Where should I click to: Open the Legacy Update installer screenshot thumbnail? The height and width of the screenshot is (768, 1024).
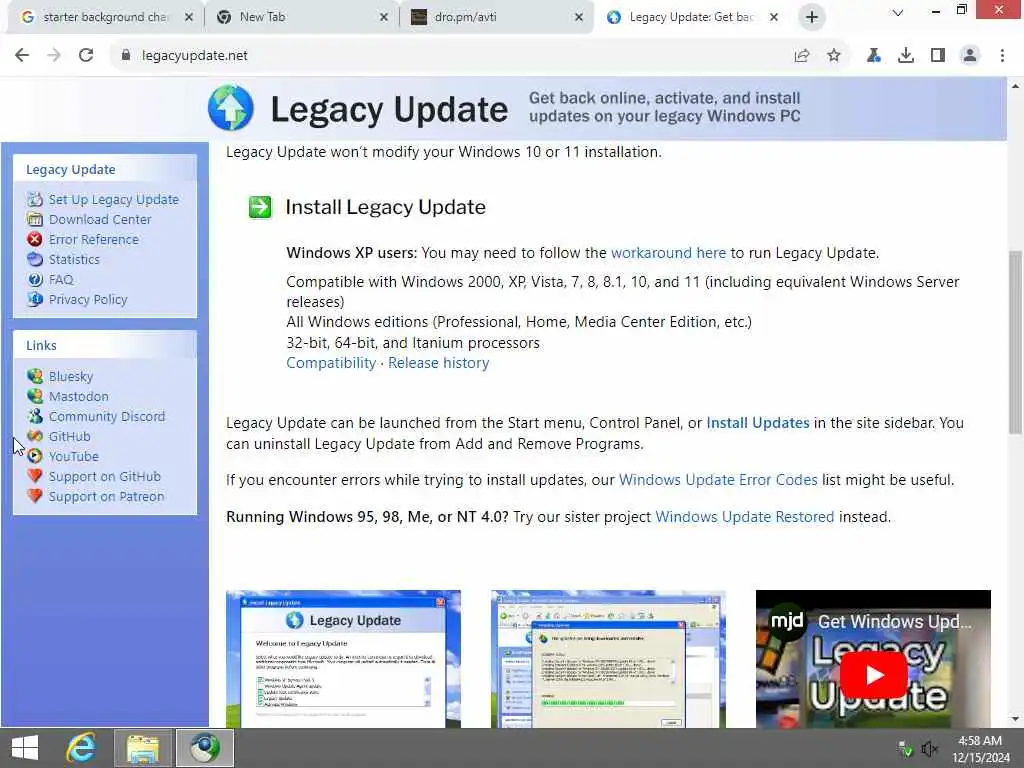(344, 659)
